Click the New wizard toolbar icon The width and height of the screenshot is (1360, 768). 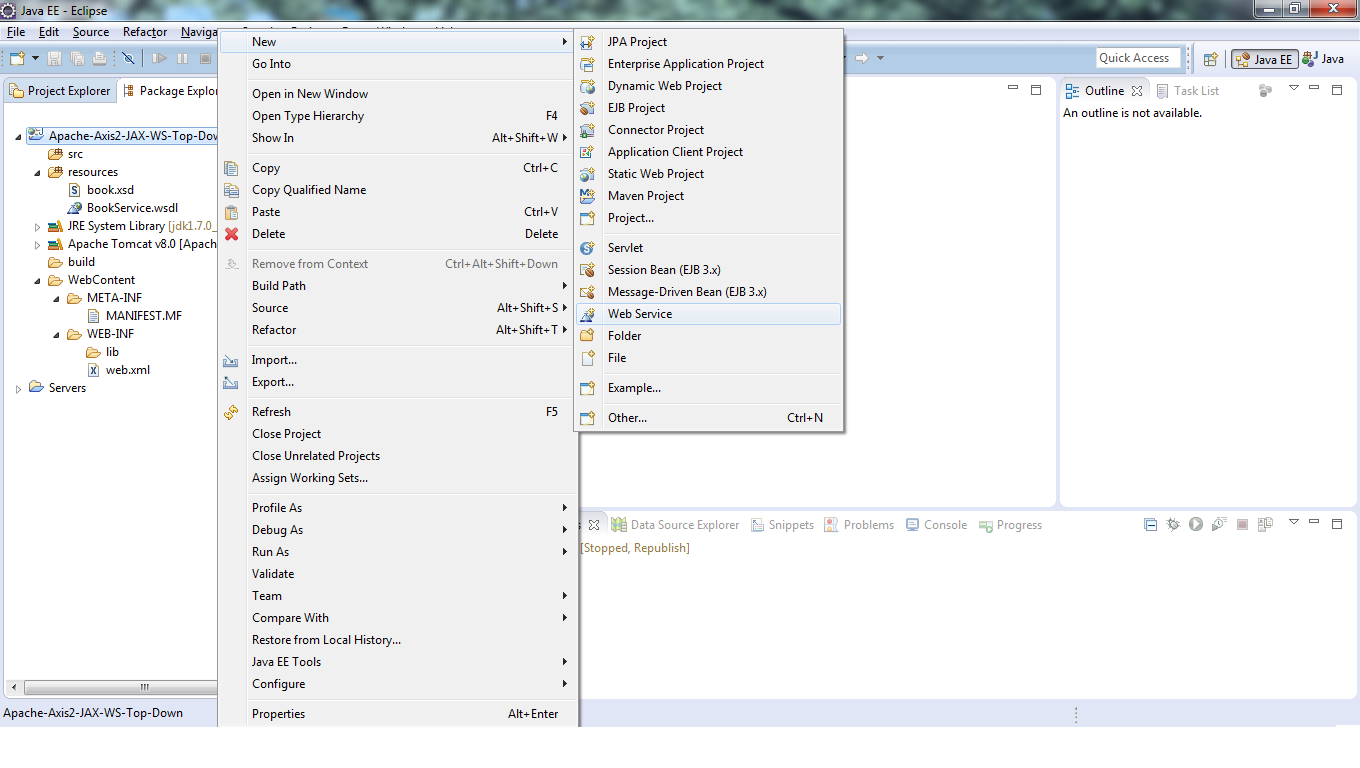16,59
